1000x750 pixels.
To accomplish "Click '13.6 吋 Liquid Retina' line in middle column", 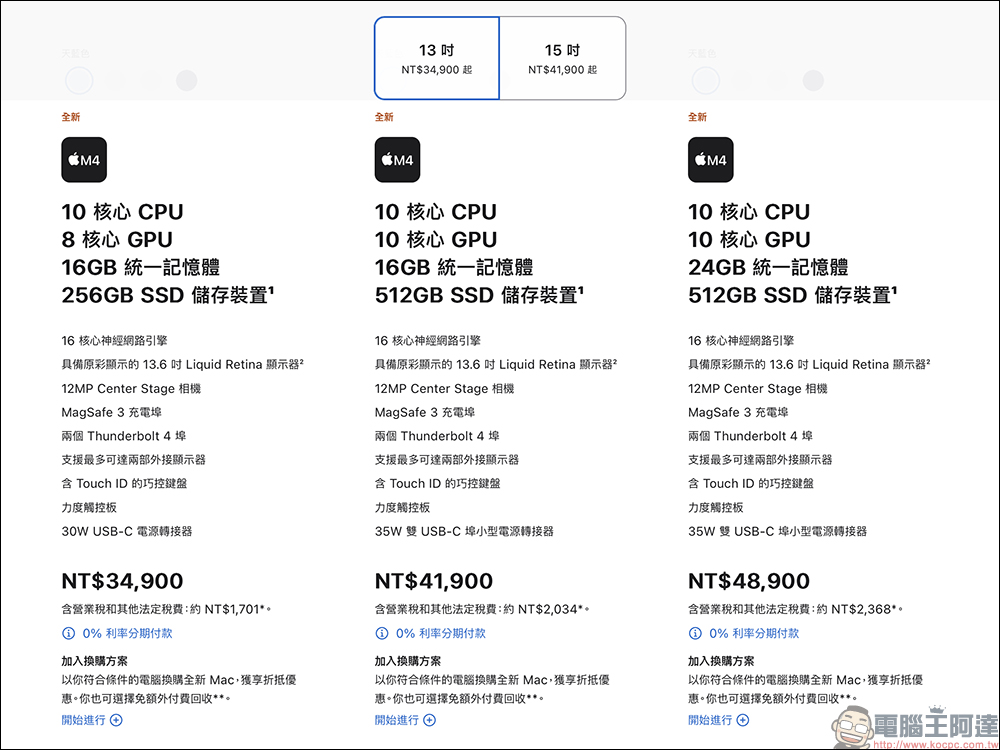I will 496,365.
